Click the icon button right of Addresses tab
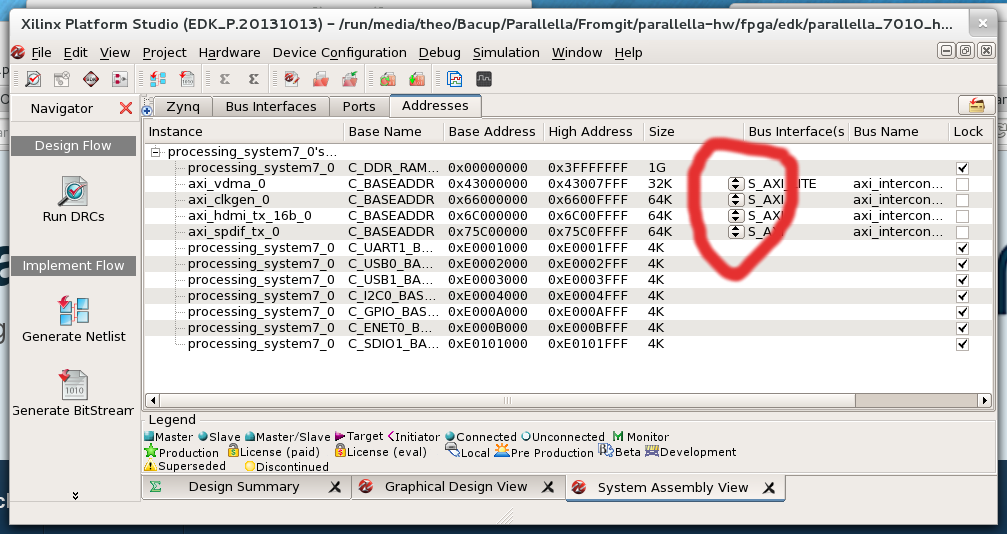Screen dimensions: 1007x534 click(976, 105)
